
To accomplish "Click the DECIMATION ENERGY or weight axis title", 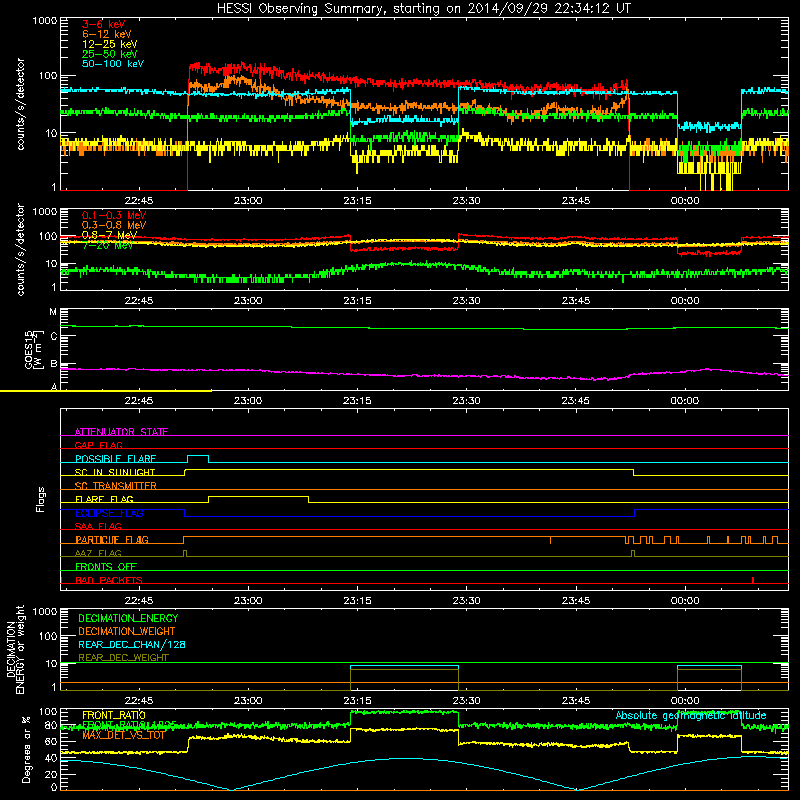I will click(15, 649).
